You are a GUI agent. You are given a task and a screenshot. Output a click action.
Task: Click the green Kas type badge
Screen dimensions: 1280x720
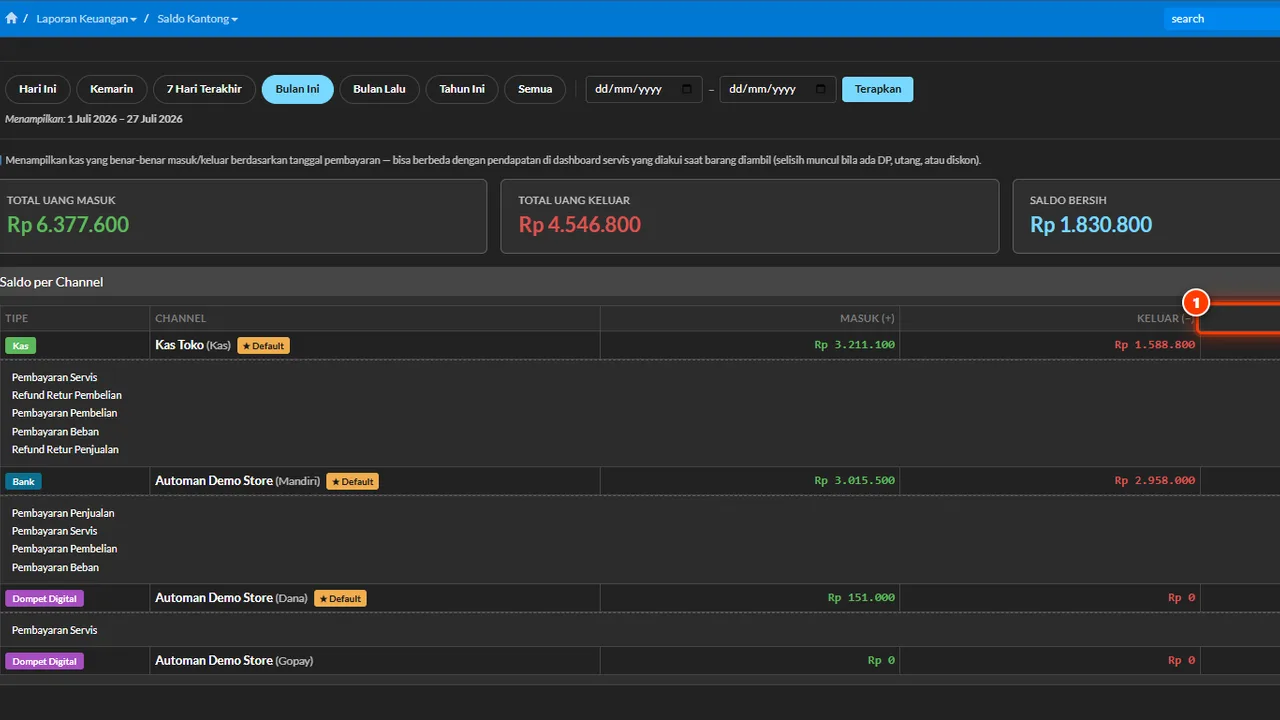tap(20, 345)
